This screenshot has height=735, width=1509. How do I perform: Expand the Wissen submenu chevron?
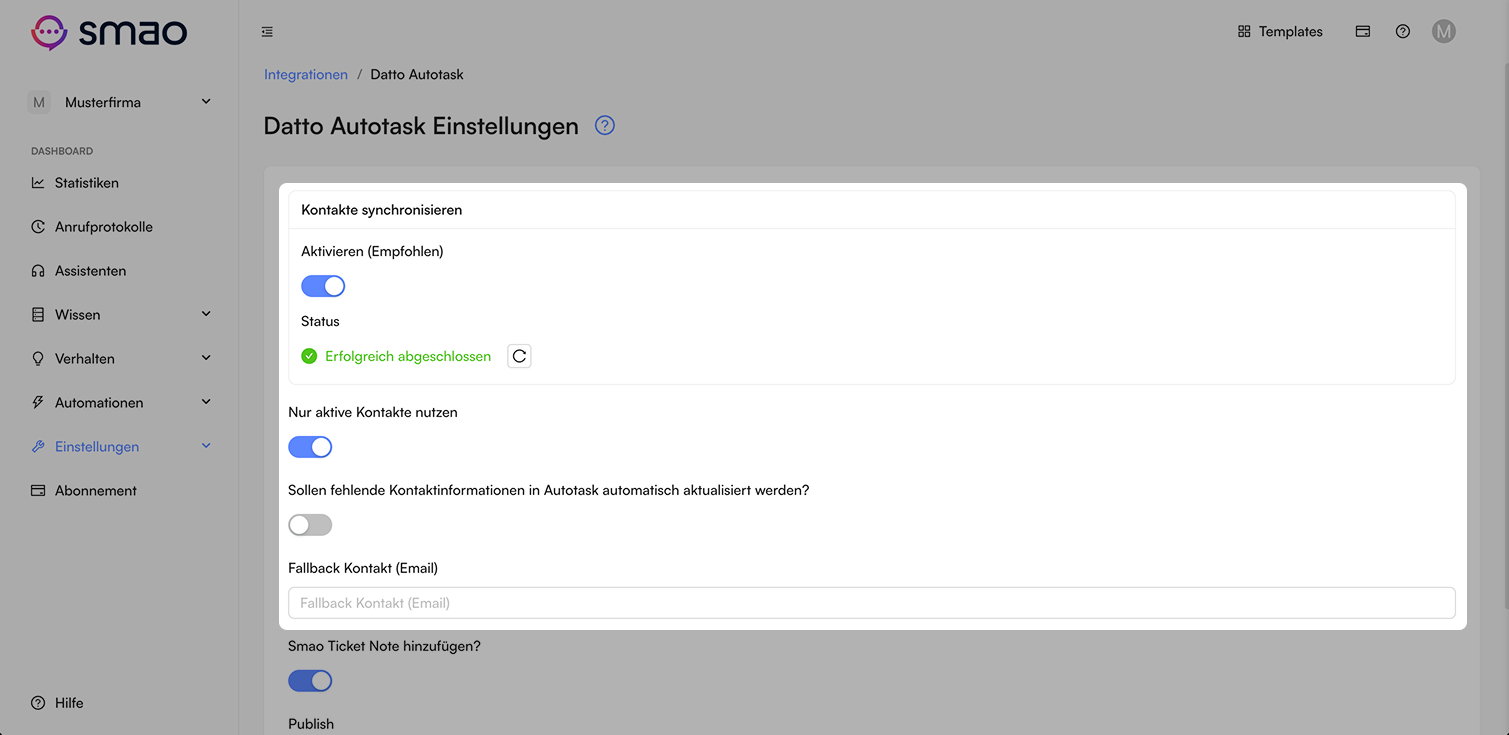pos(206,314)
